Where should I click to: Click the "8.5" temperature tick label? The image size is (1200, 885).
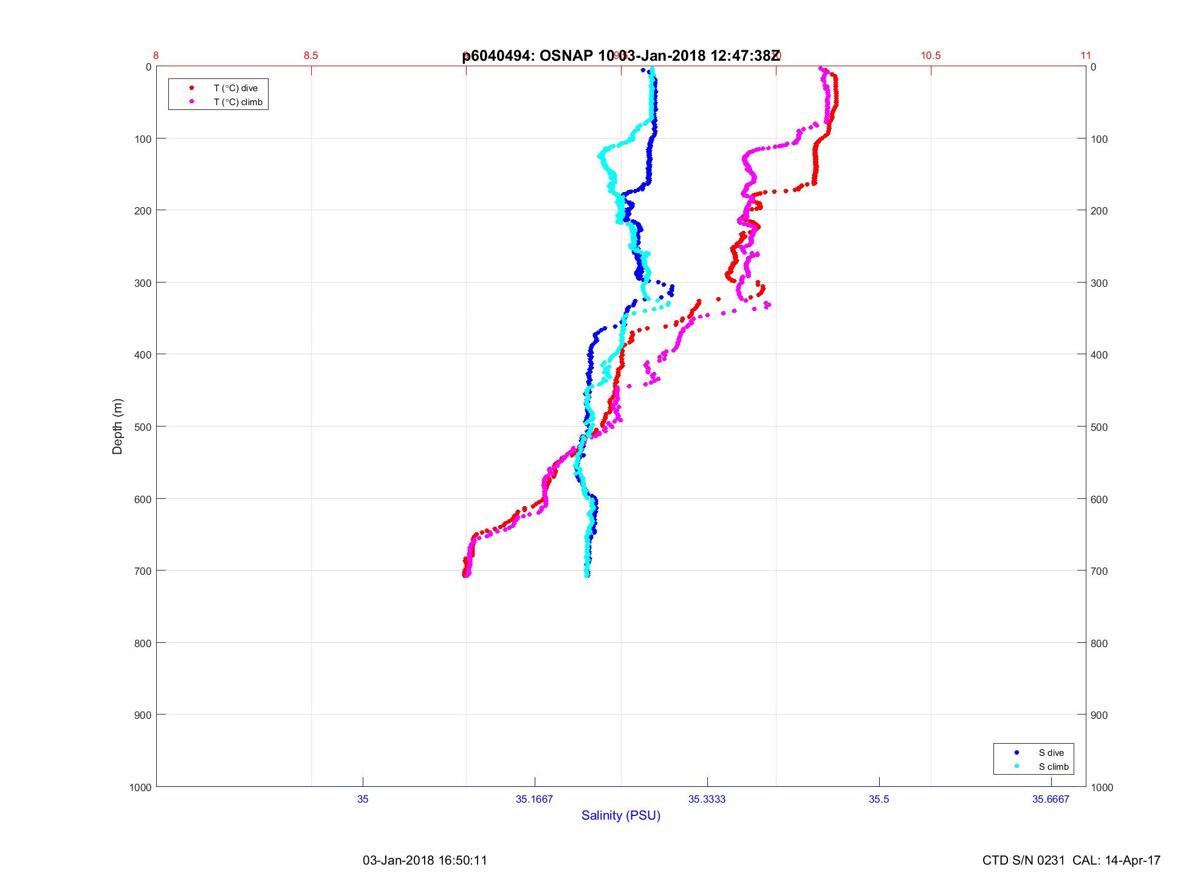click(311, 56)
